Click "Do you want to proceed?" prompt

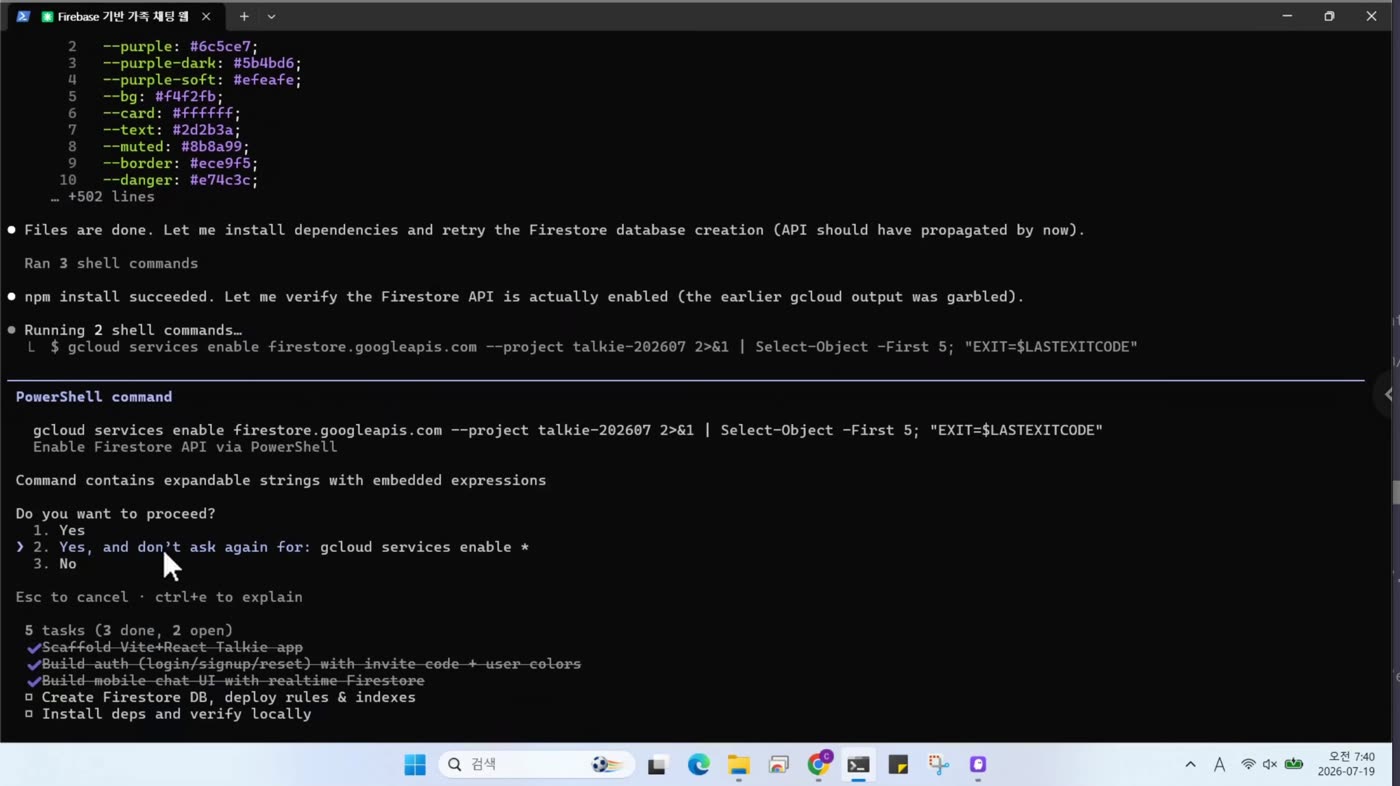click(115, 514)
